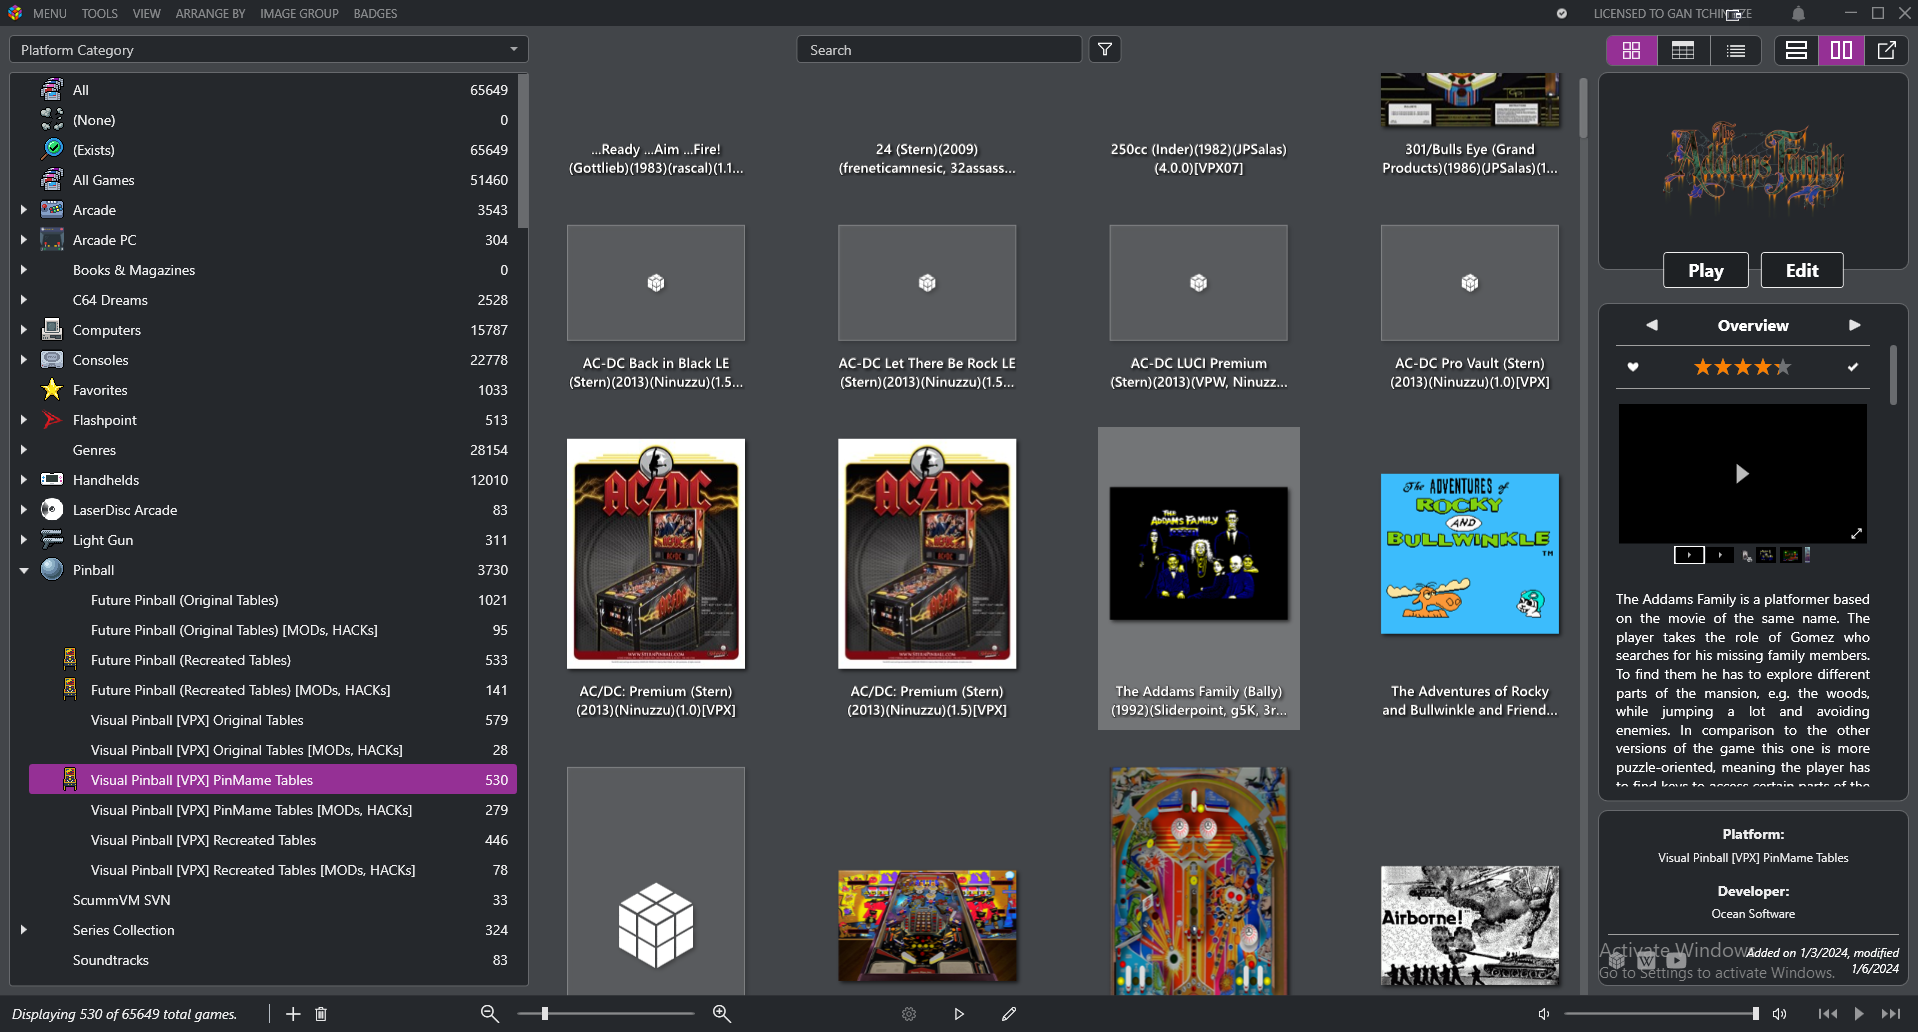Open the VIEW menu

146,13
